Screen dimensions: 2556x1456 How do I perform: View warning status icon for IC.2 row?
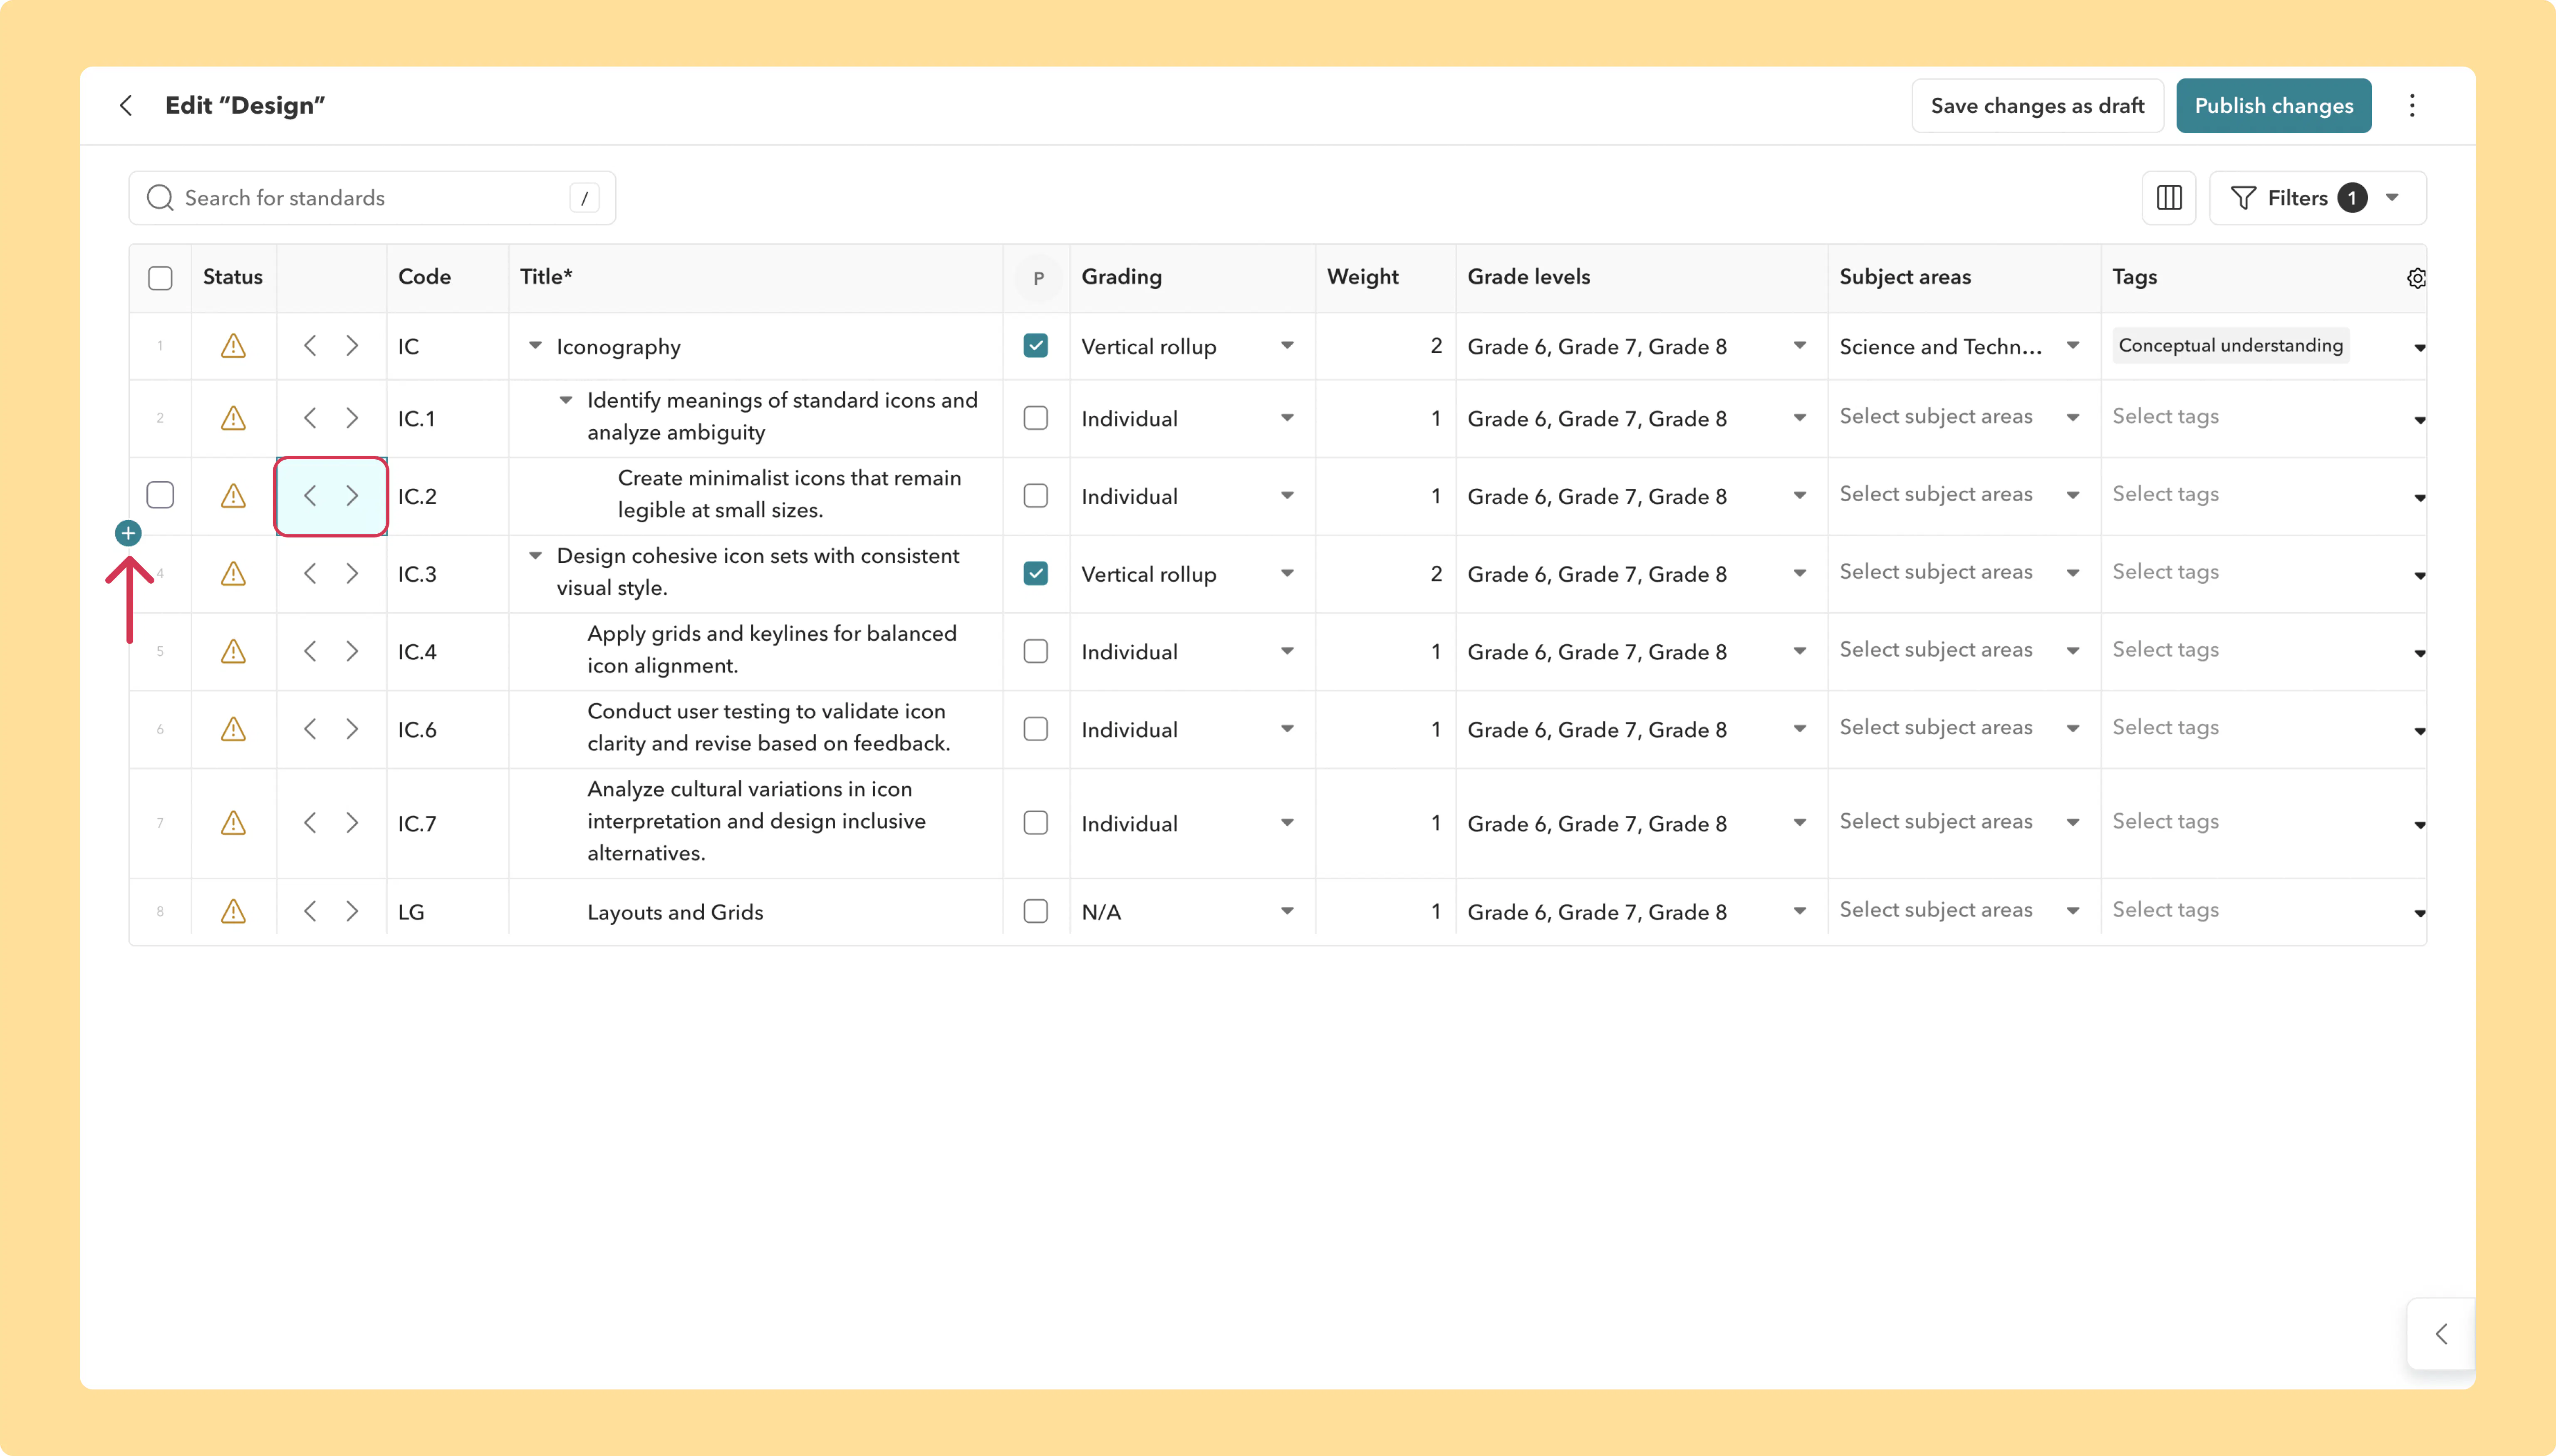coord(233,496)
